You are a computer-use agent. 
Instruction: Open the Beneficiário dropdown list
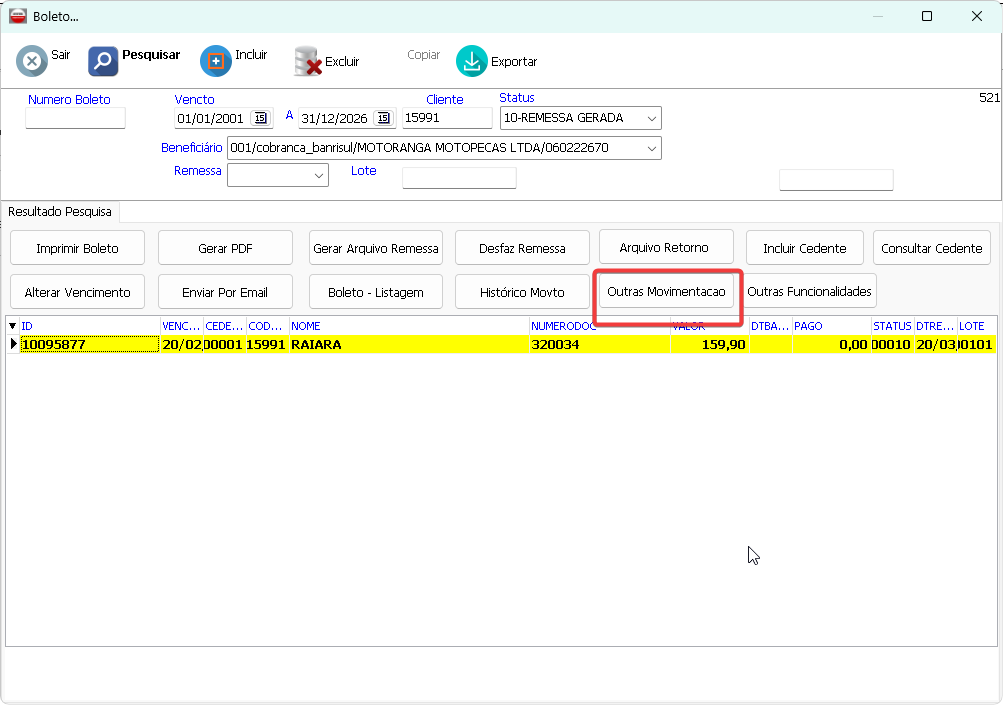651,149
